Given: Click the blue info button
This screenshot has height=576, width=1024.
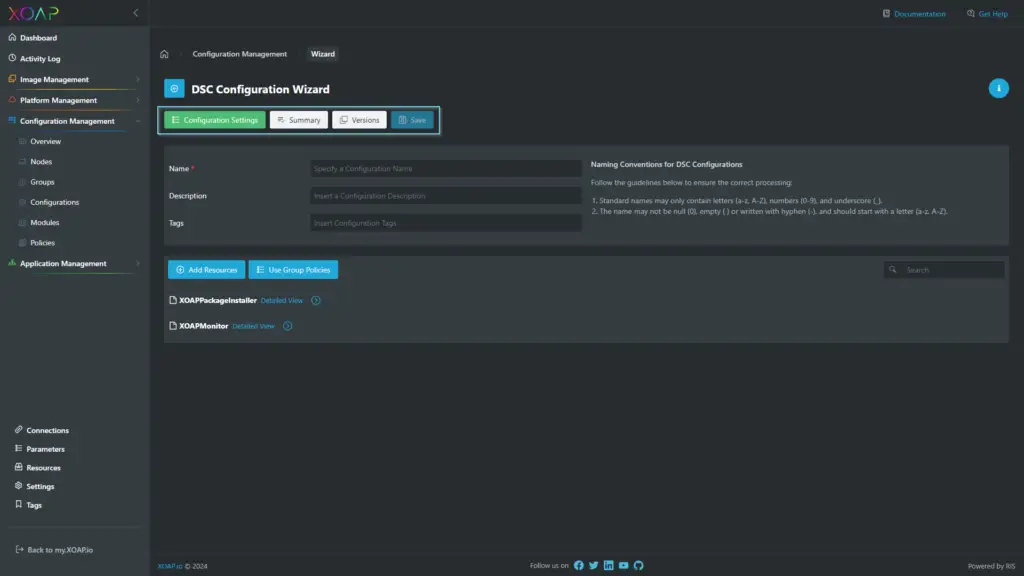Looking at the screenshot, I should point(999,88).
